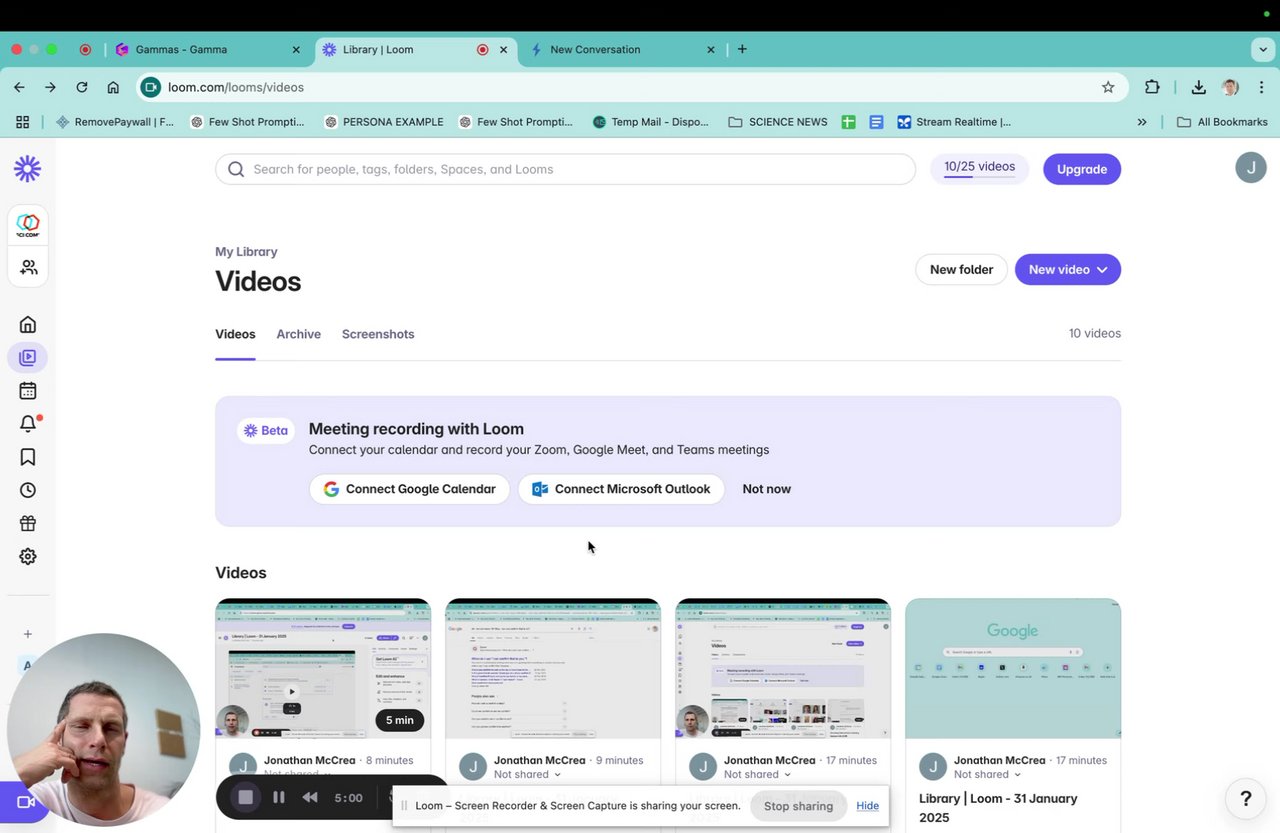The width and height of the screenshot is (1280, 833).
Task: Open the Stream Realtime bookmark
Action: tap(954, 122)
